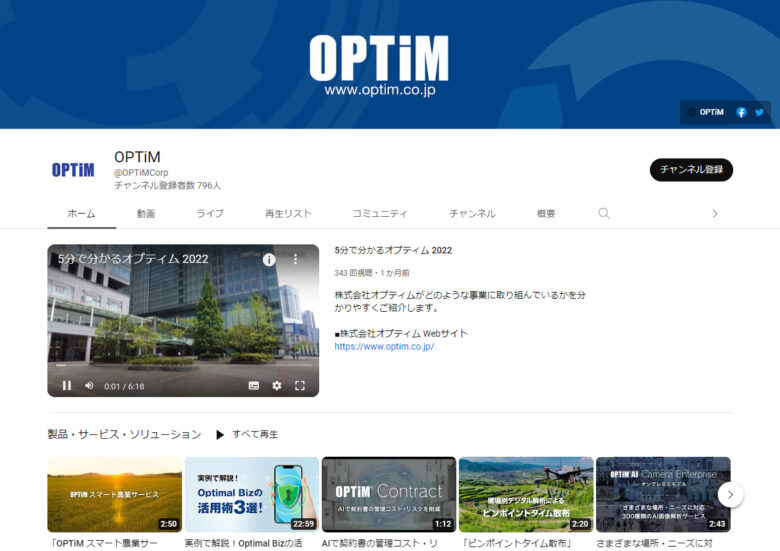Open the video player settings gear

click(277, 386)
